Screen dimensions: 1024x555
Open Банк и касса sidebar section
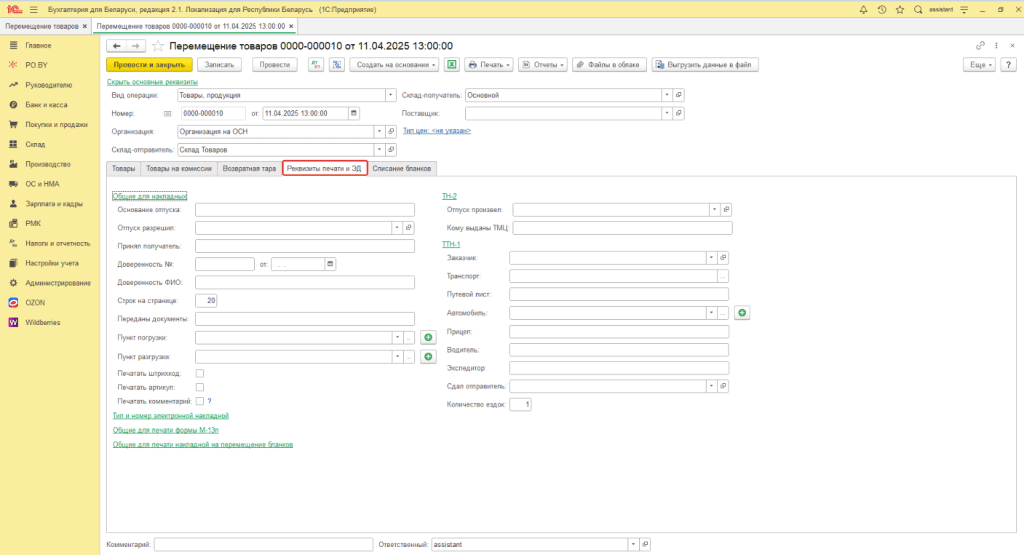tap(46, 104)
